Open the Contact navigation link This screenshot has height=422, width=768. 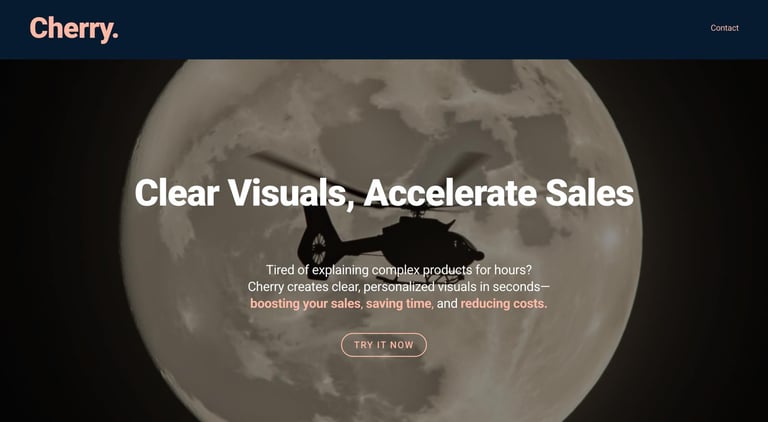click(724, 28)
